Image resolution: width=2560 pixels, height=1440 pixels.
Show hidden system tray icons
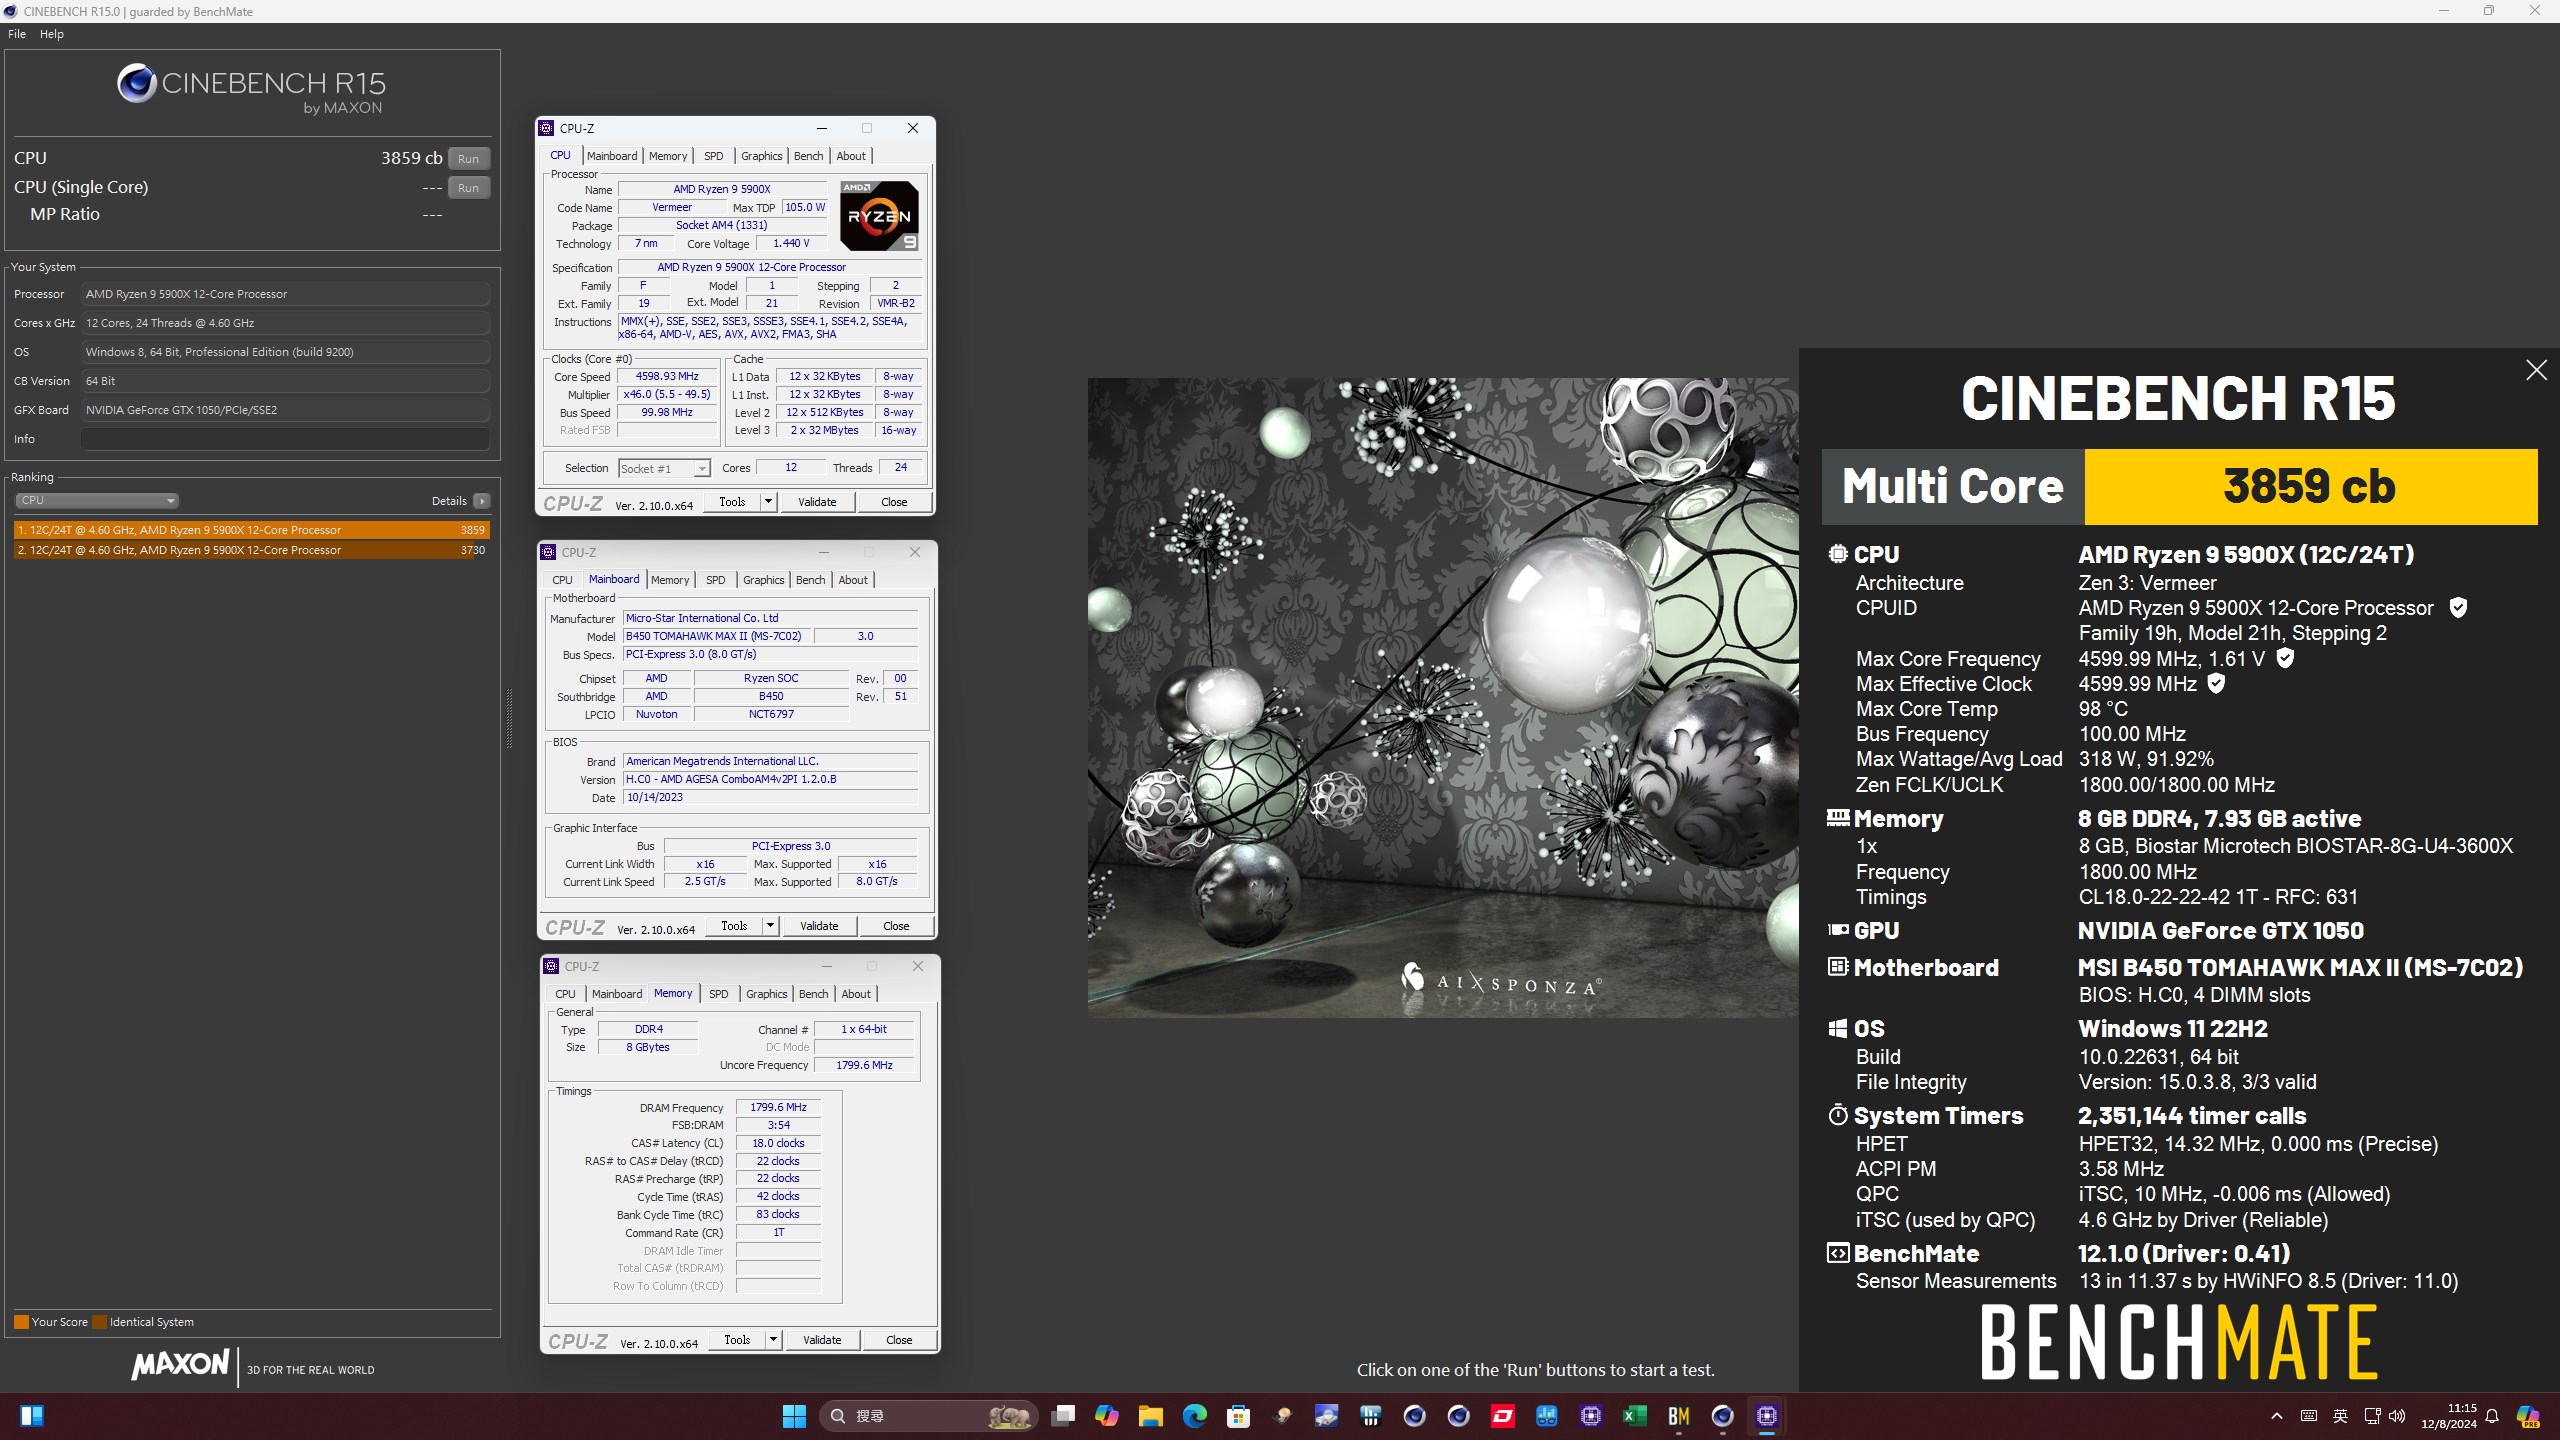[2277, 1416]
